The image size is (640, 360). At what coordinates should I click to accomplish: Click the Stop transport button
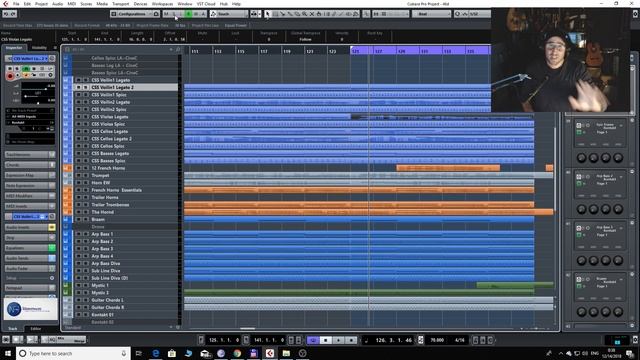coord(326,340)
